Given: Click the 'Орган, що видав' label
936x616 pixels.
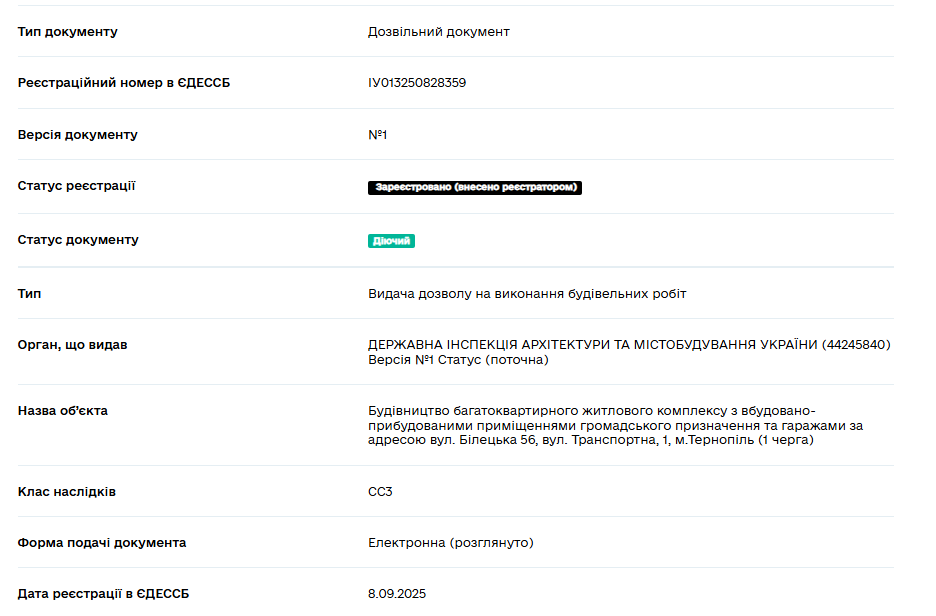Looking at the screenshot, I should point(72,345).
